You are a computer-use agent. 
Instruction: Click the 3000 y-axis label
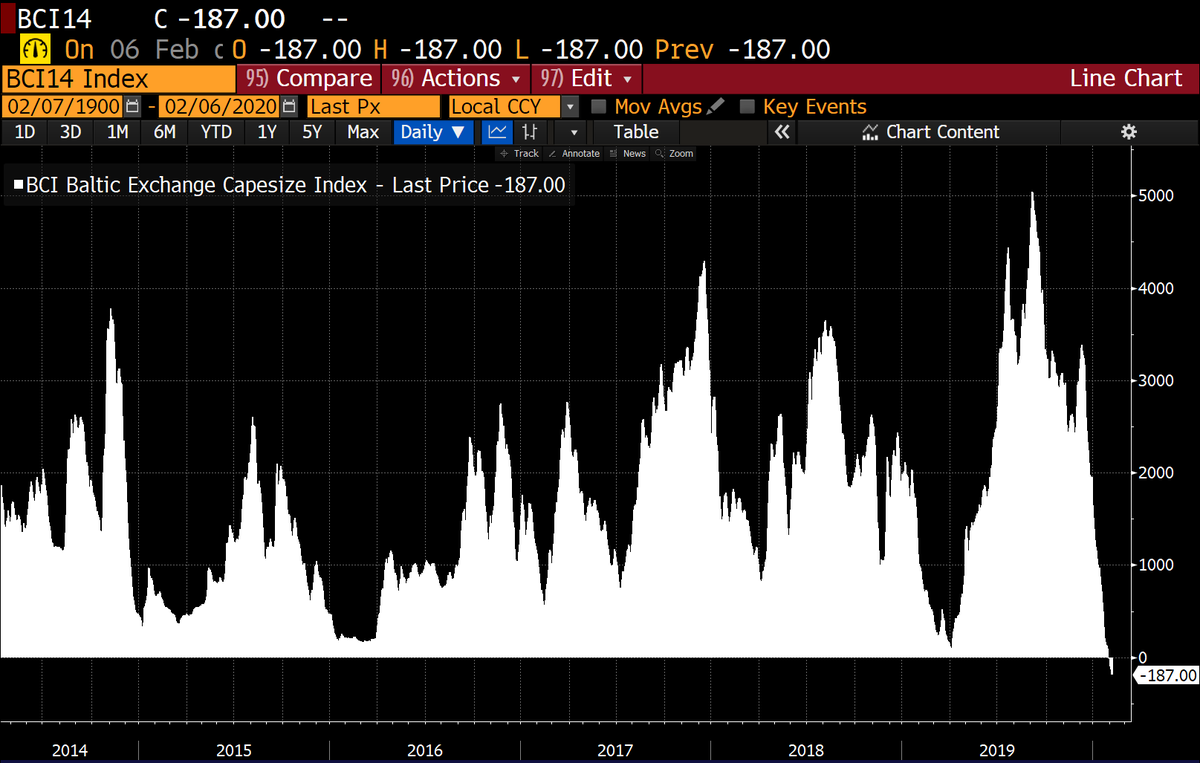(1156, 381)
